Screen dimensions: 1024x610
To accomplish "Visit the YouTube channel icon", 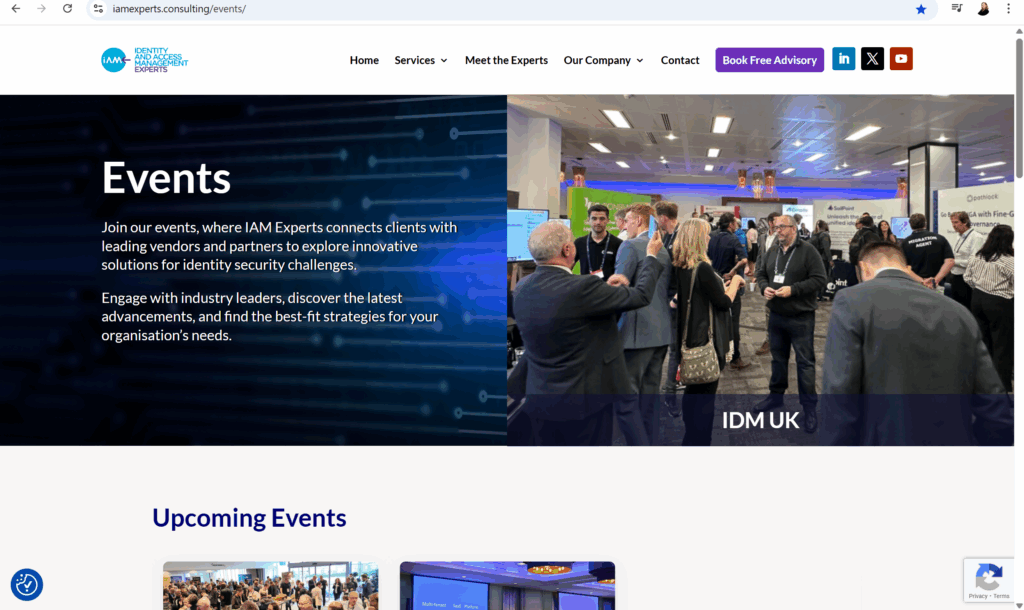I will (901, 58).
